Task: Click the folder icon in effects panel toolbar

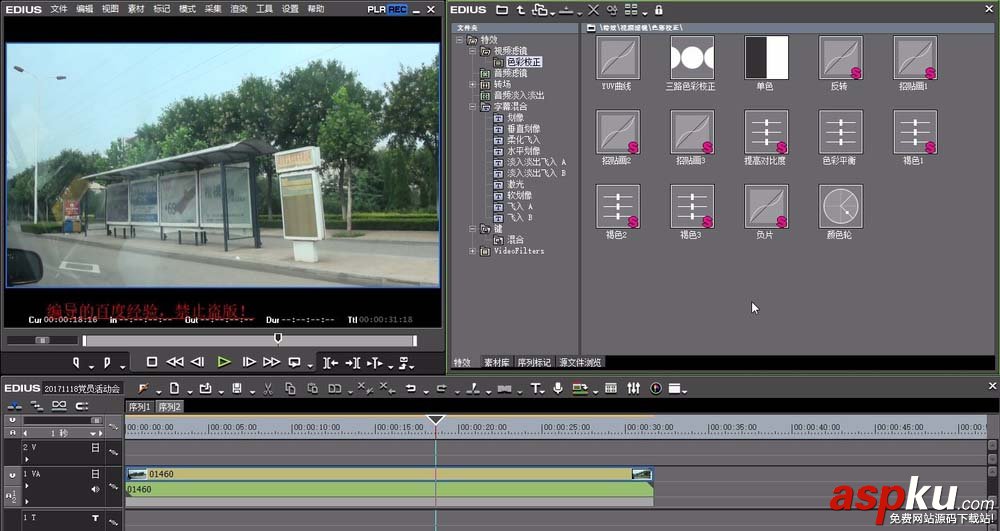Action: coord(502,10)
